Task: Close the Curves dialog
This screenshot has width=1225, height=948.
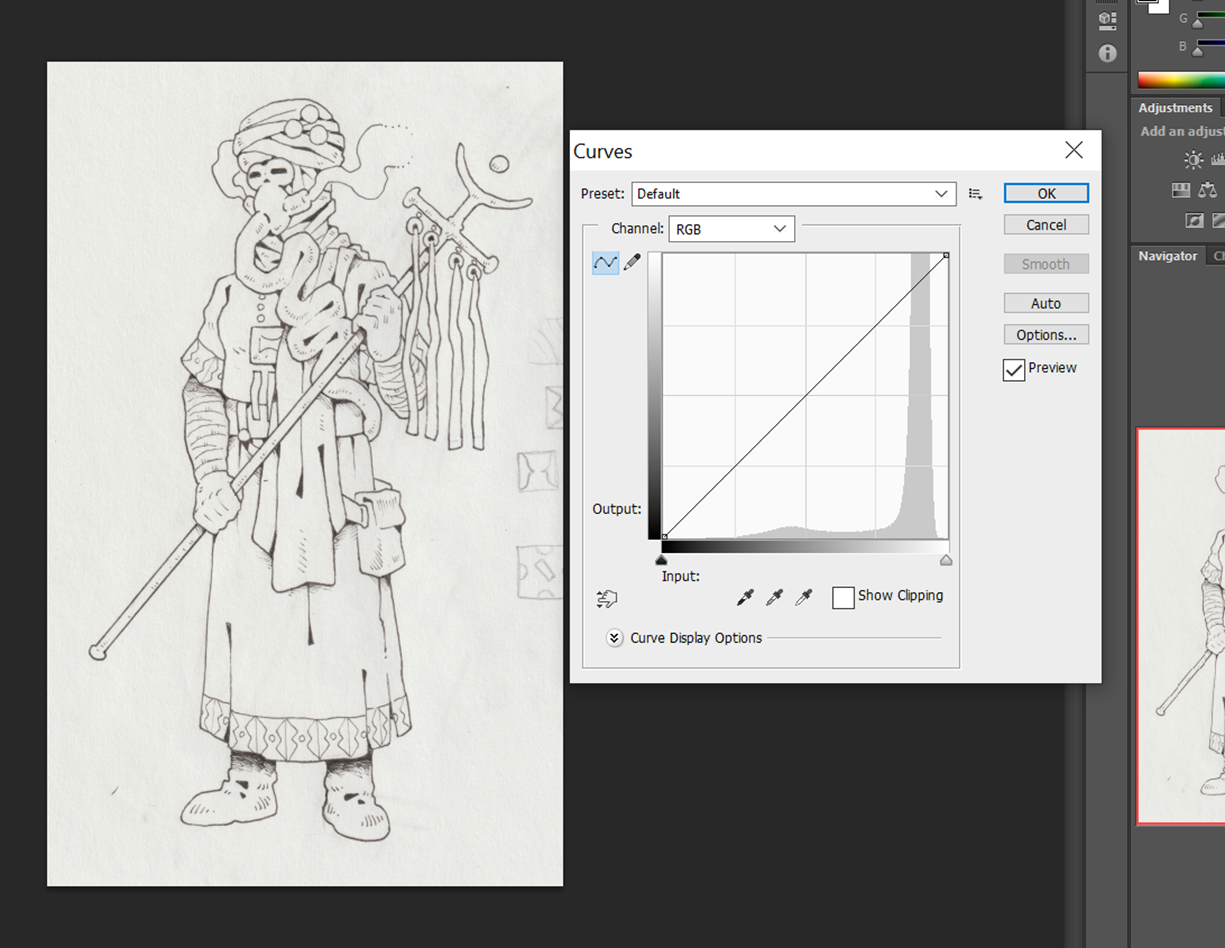Action: click(1074, 150)
